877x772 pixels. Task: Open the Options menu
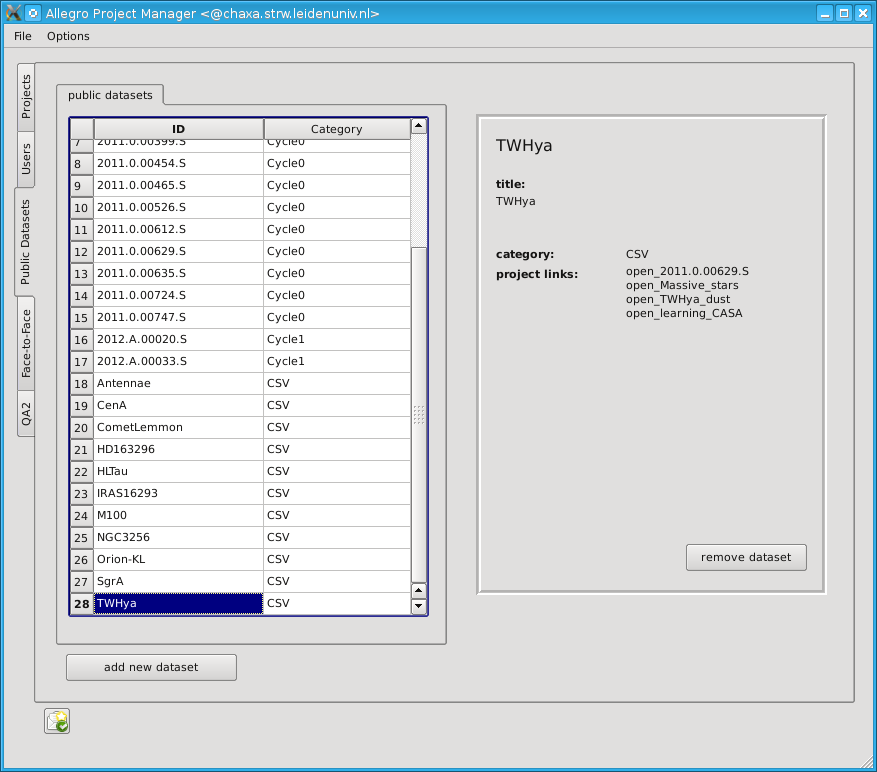coord(68,36)
